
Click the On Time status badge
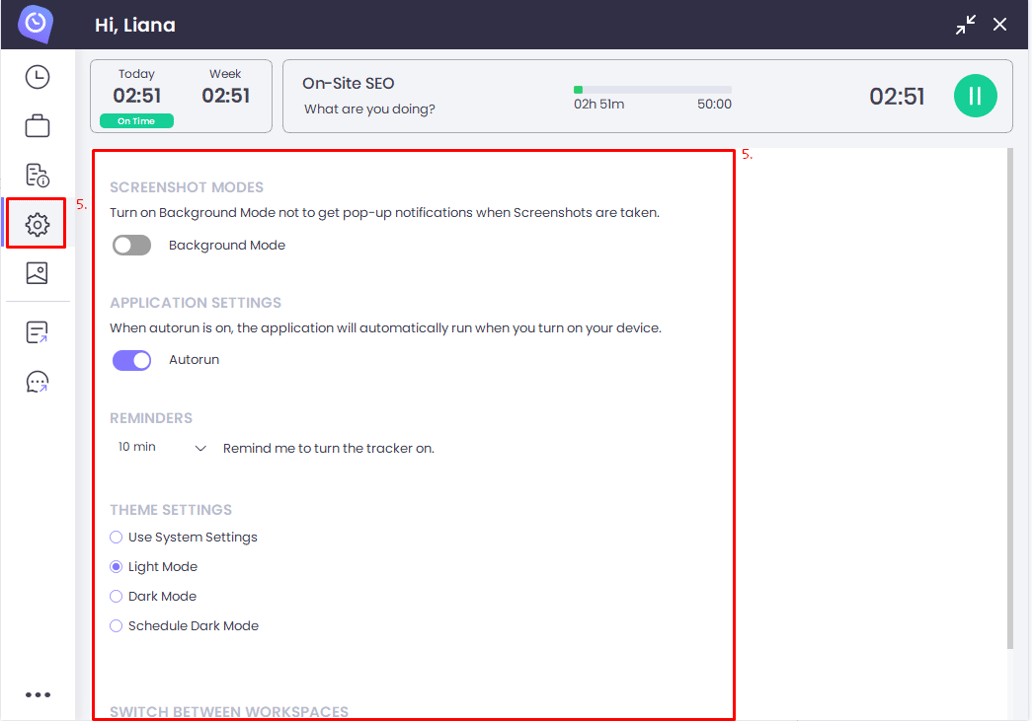tap(136, 120)
